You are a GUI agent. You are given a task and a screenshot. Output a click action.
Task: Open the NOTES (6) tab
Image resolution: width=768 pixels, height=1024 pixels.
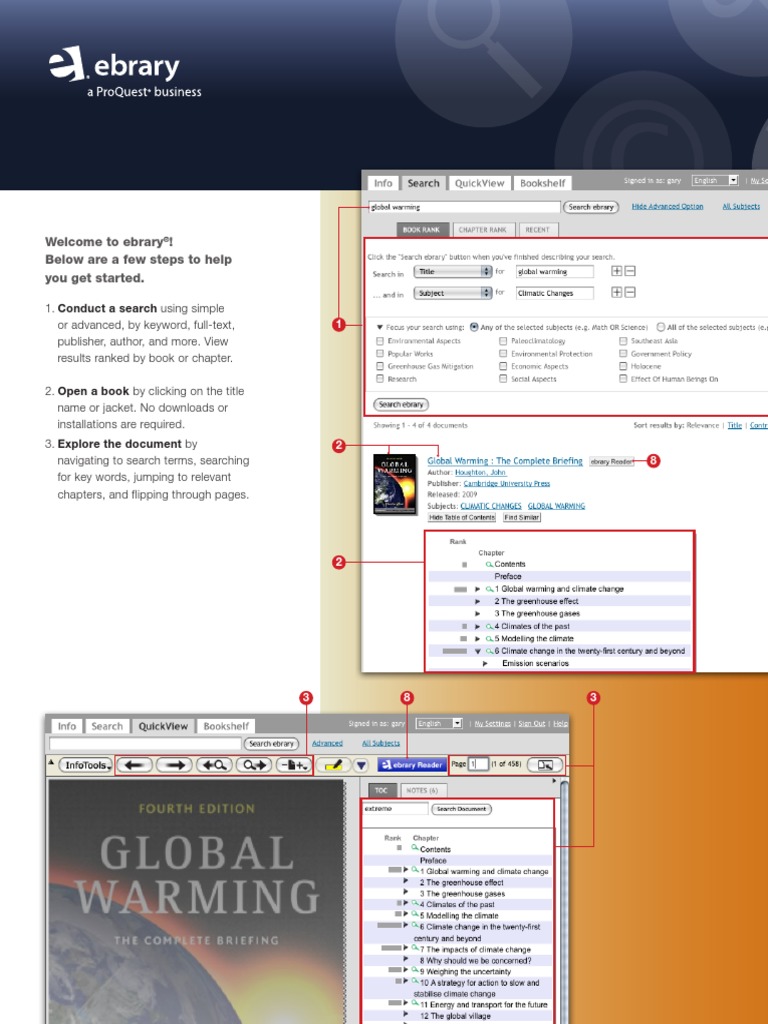coord(423,790)
